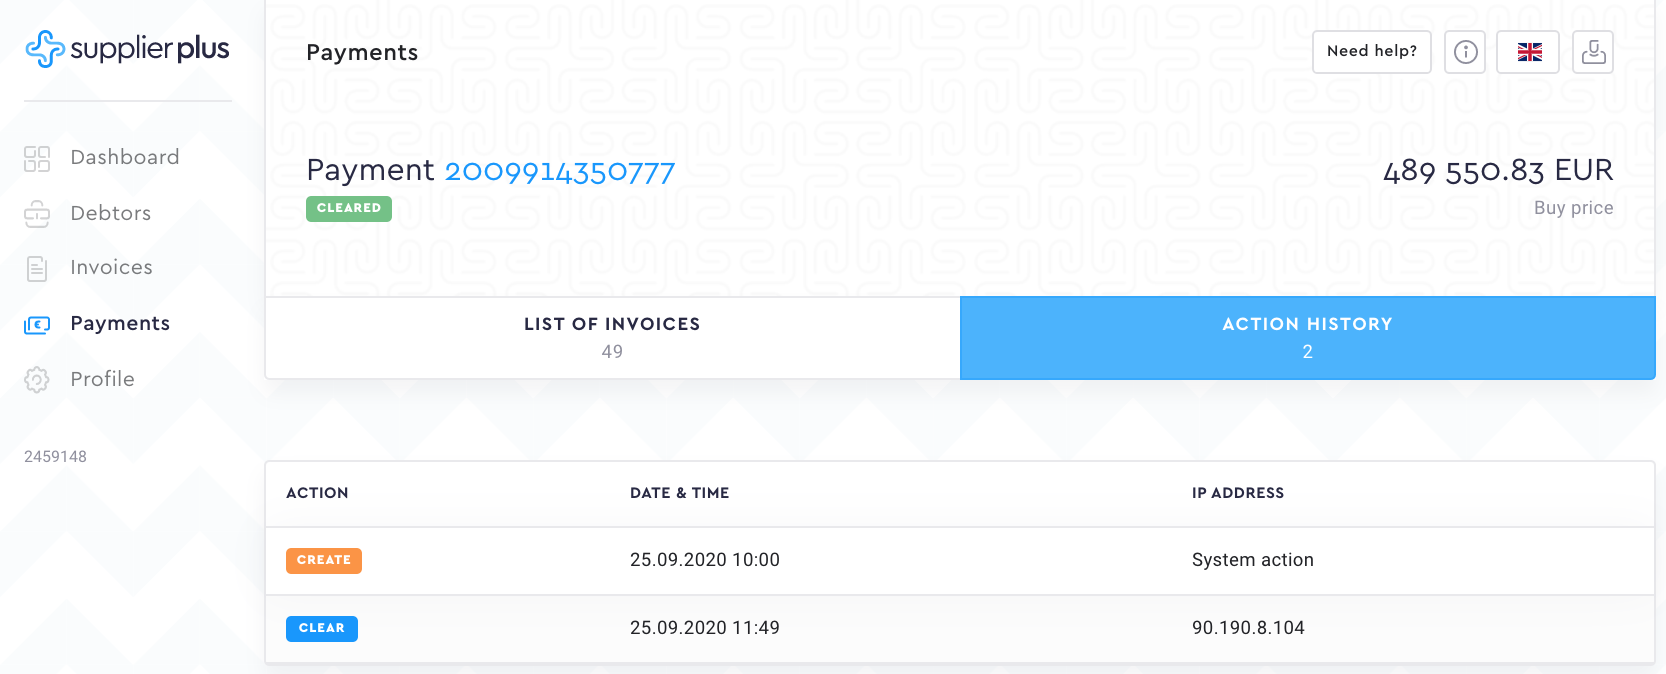Click the blue CLEAR action badge
The image size is (1666, 674).
322,628
